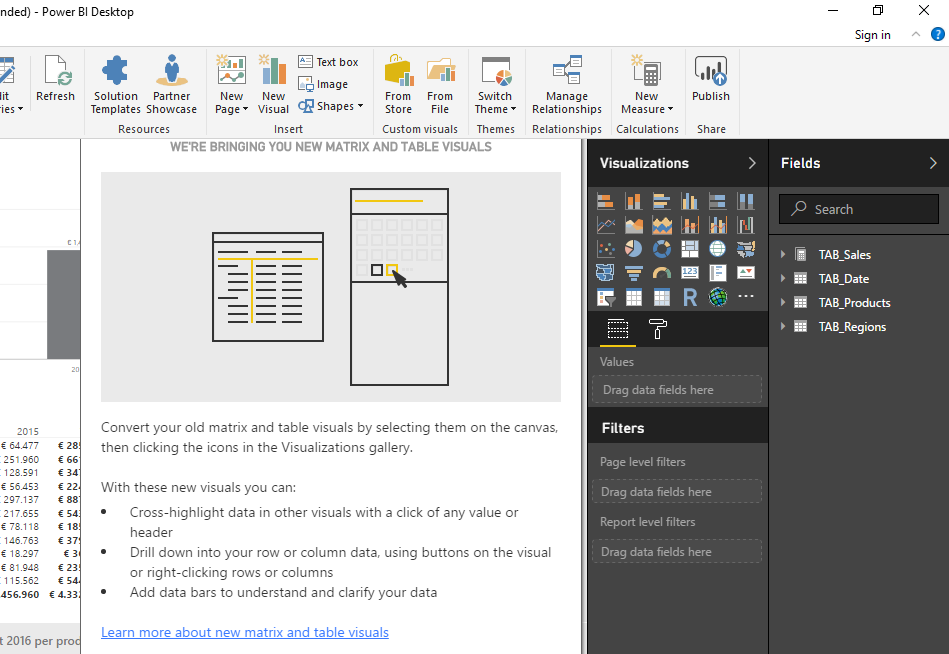
Task: Switch to the Format paint roller tab
Action: coord(657,330)
